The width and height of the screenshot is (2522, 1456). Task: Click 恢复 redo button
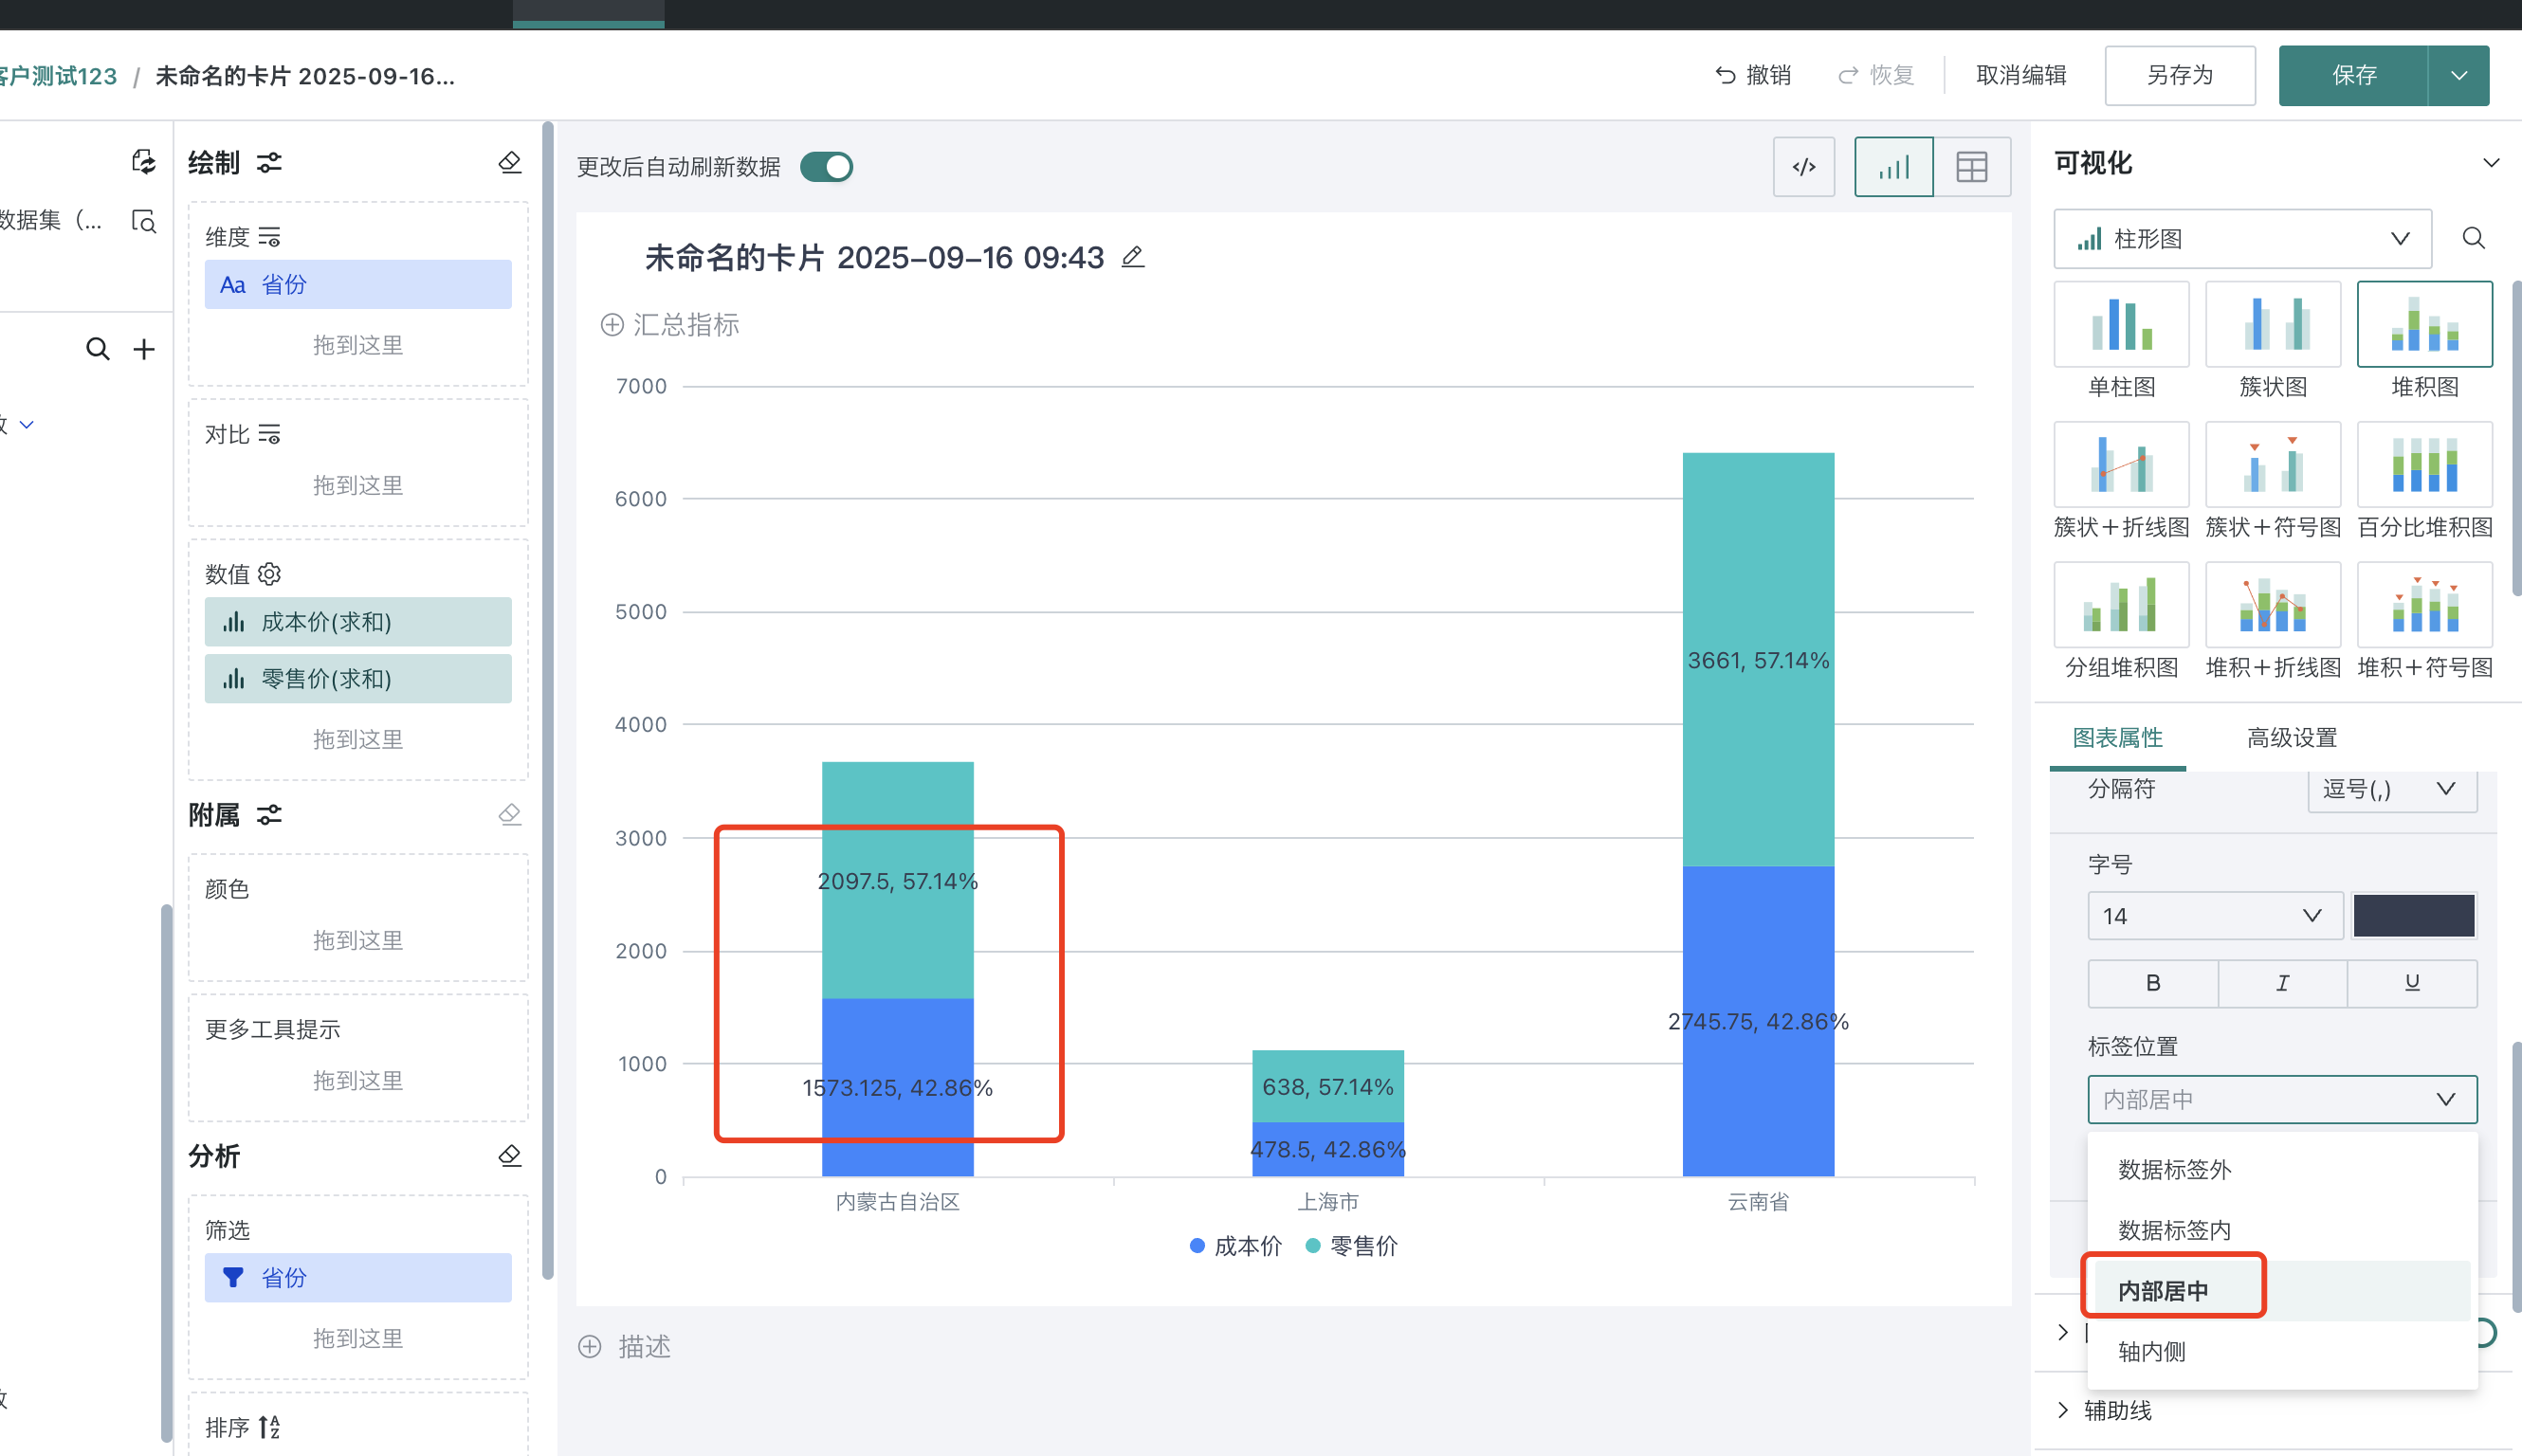(x=1876, y=75)
